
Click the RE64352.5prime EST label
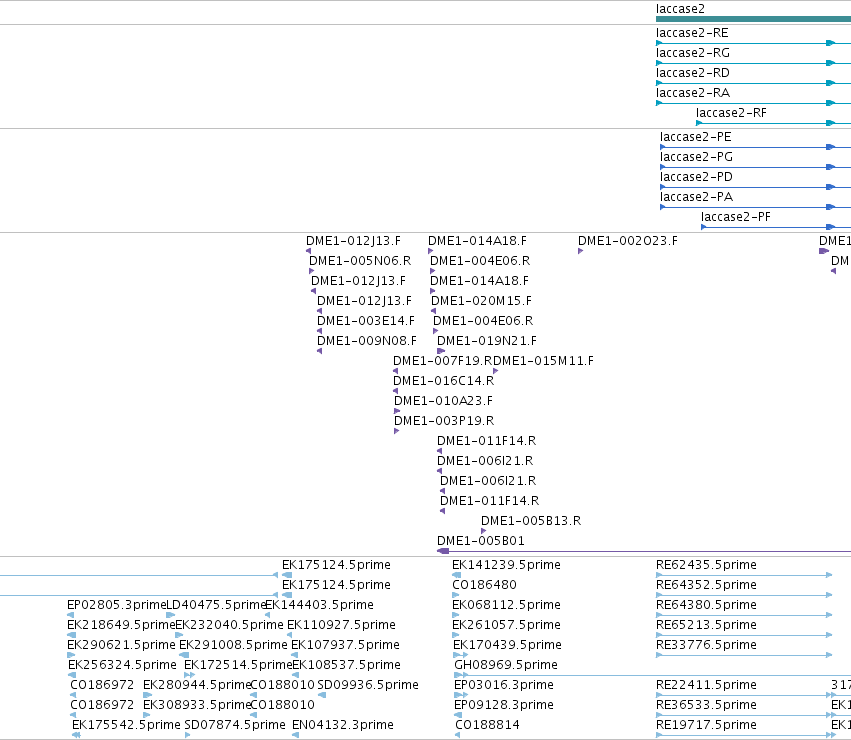706,585
